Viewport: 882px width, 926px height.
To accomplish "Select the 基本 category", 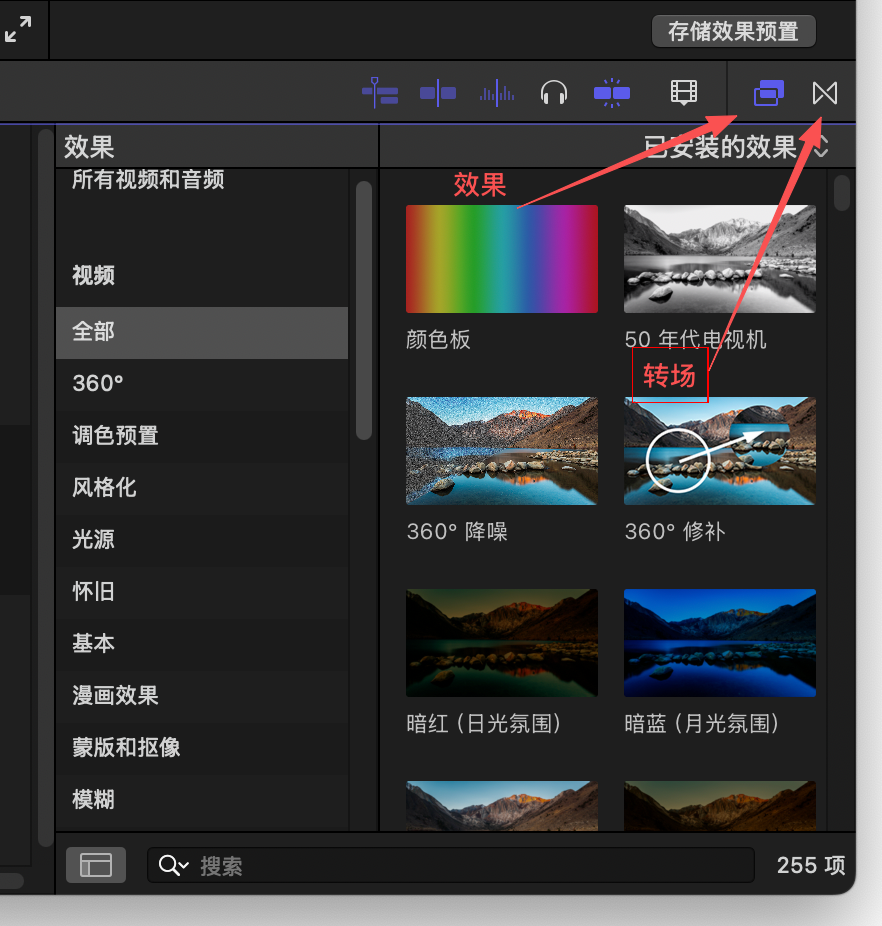I will pos(202,644).
